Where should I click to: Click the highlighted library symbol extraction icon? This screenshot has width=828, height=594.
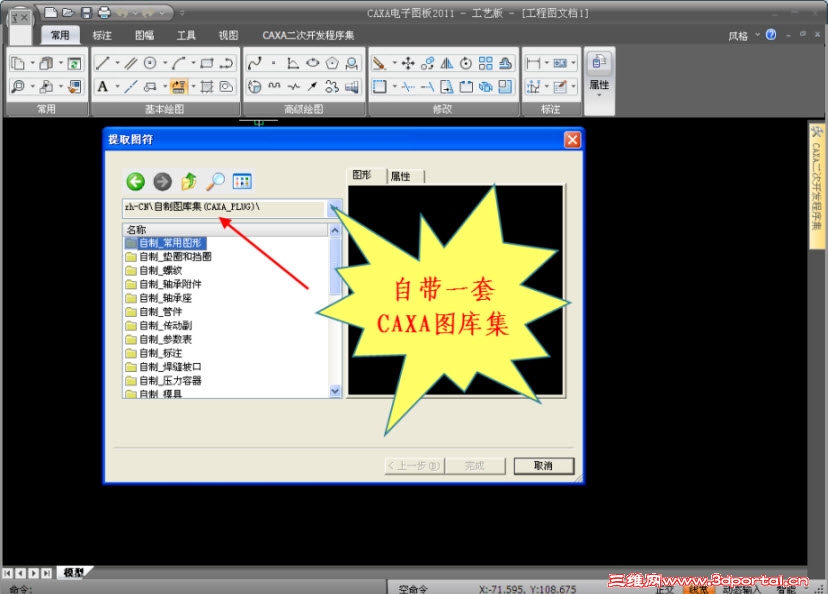pyautogui.click(x=178, y=86)
